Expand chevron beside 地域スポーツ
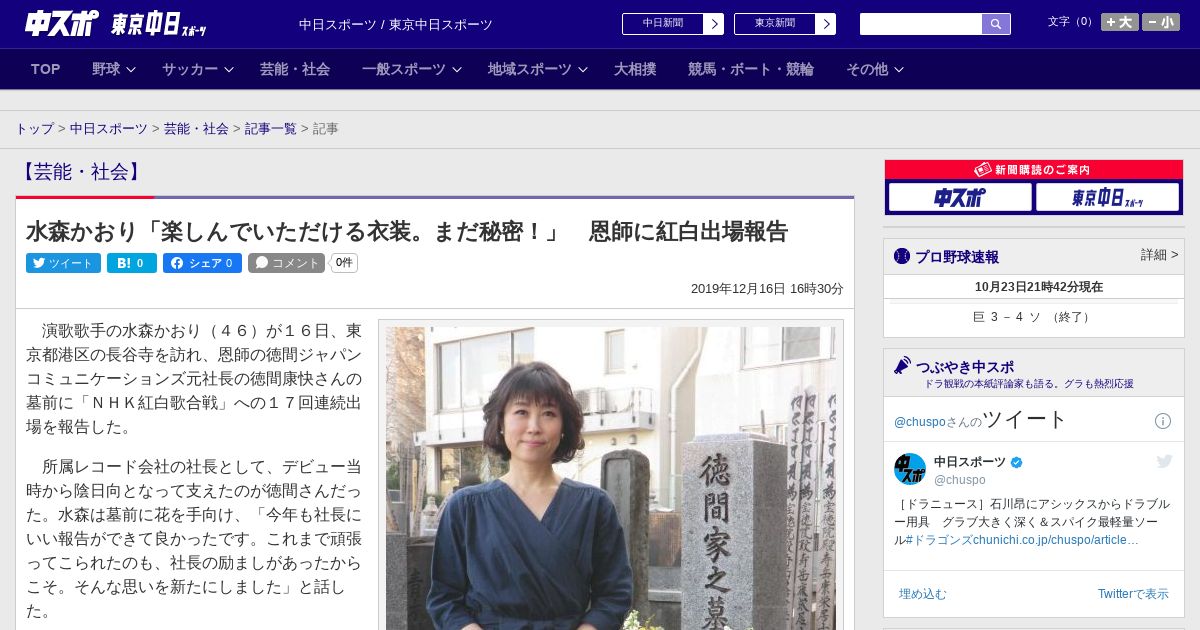This screenshot has width=1200, height=630. [x=583, y=69]
